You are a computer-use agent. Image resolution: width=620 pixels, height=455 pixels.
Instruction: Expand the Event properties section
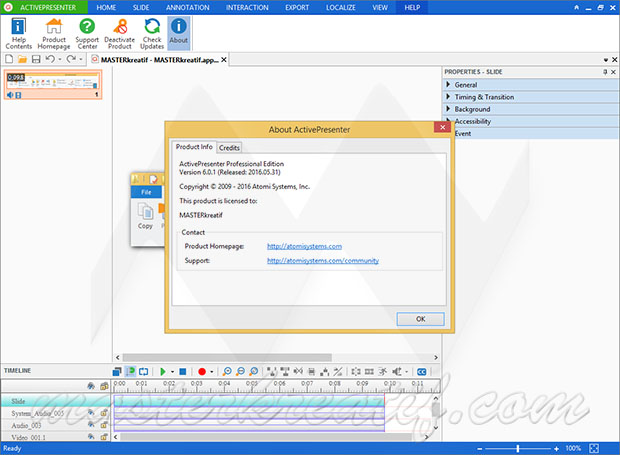536,134
